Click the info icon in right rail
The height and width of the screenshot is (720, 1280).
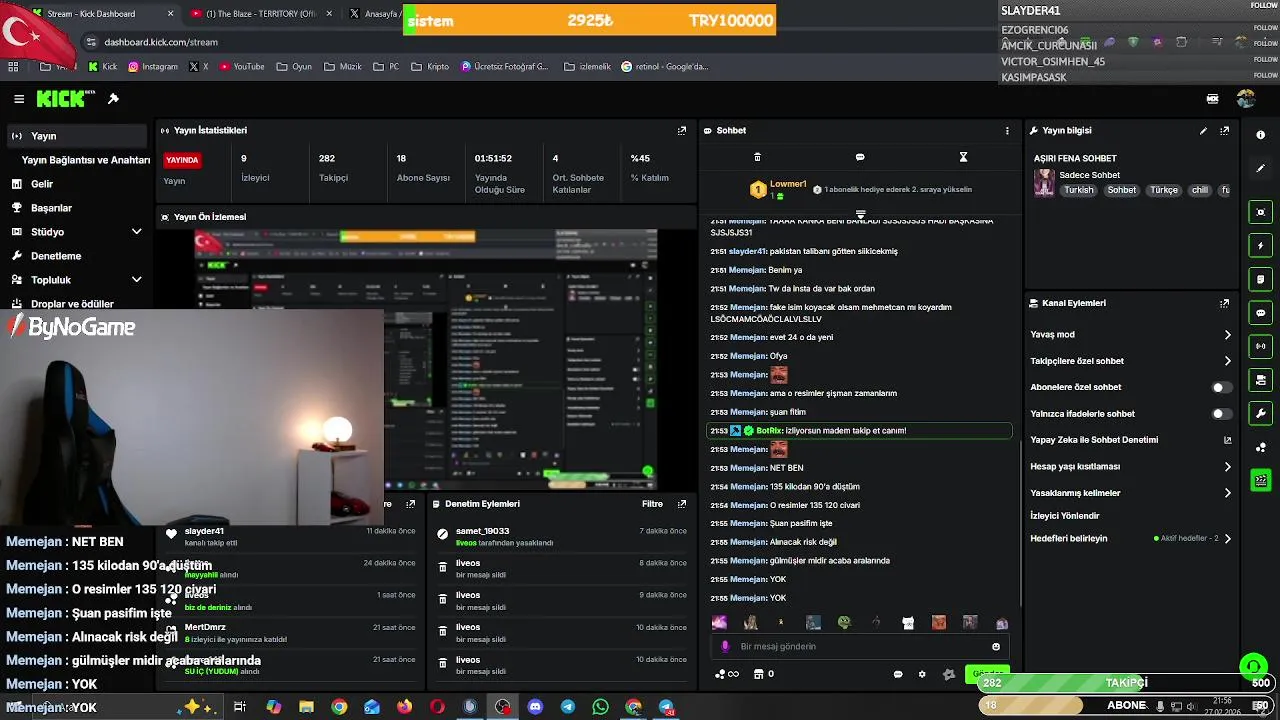coord(1260,135)
